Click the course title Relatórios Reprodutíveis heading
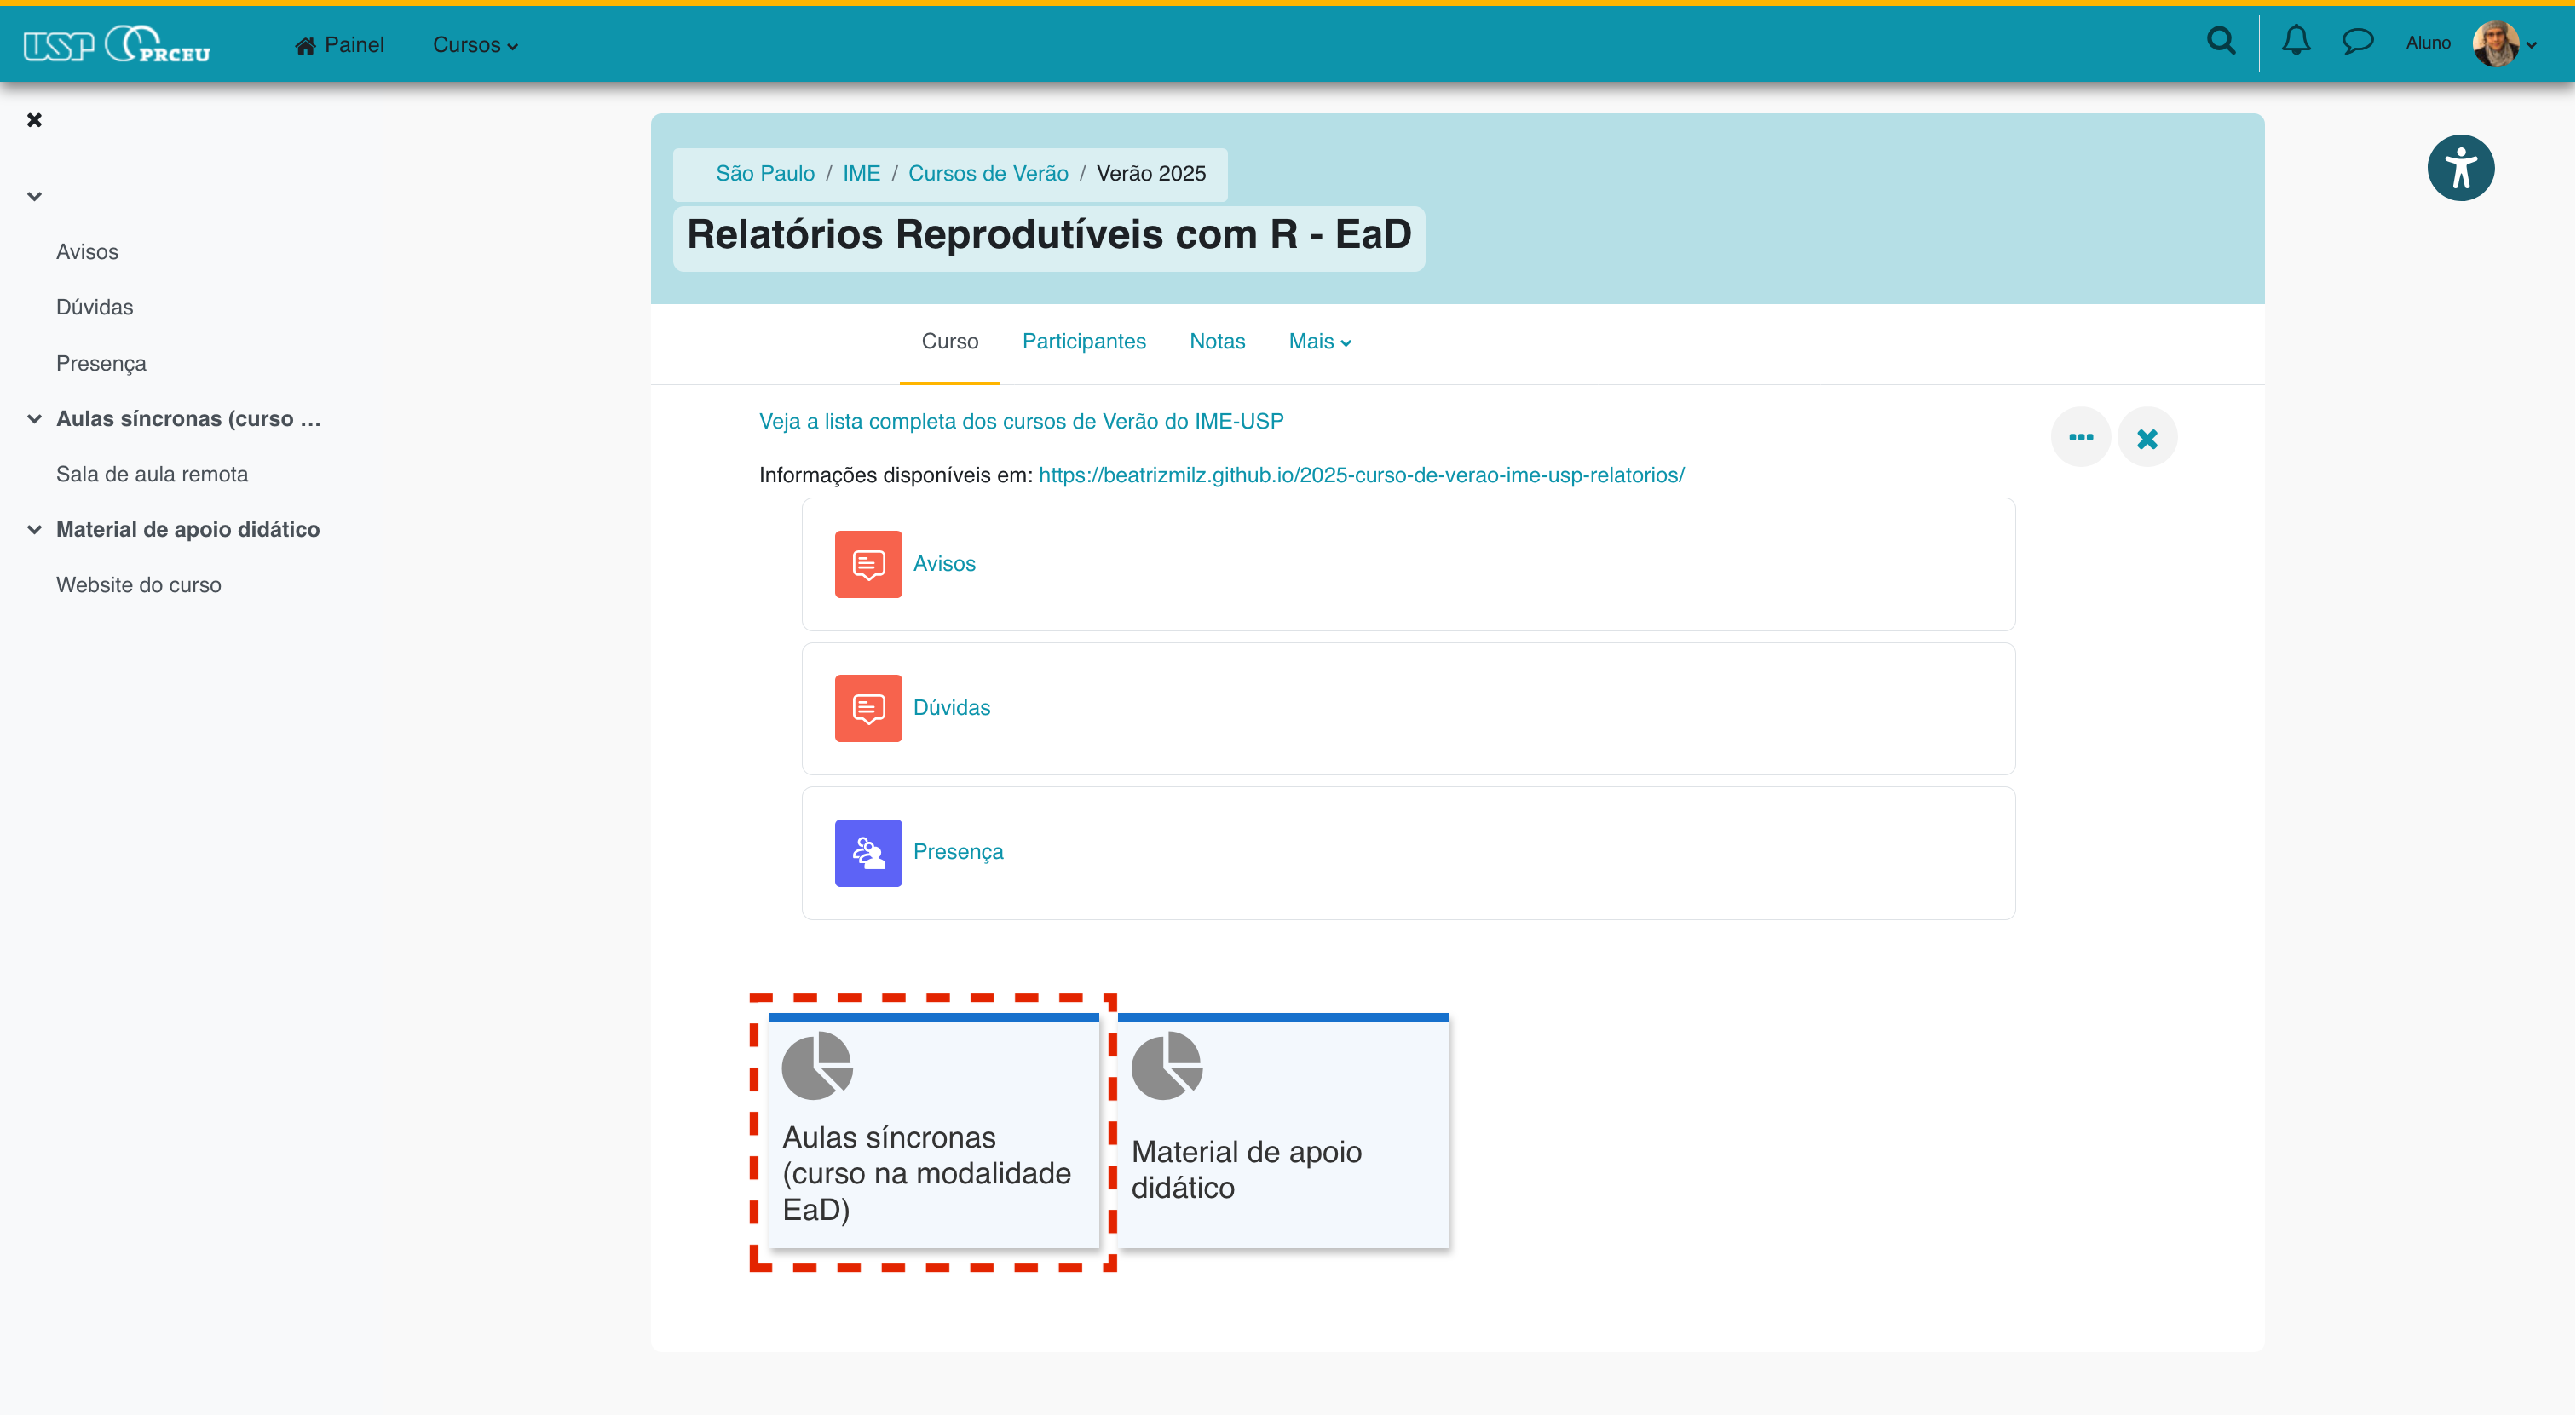This screenshot has height=1416, width=2576. click(x=1049, y=236)
